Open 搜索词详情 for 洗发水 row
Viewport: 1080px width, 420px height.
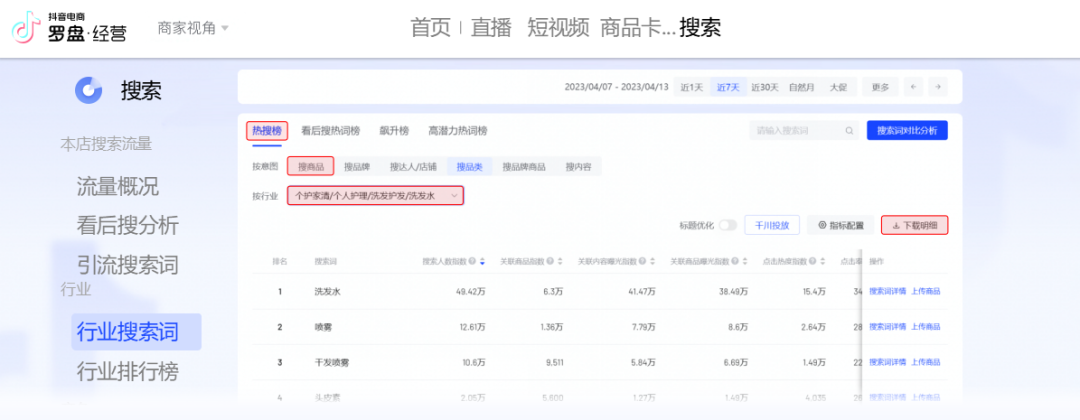click(887, 291)
